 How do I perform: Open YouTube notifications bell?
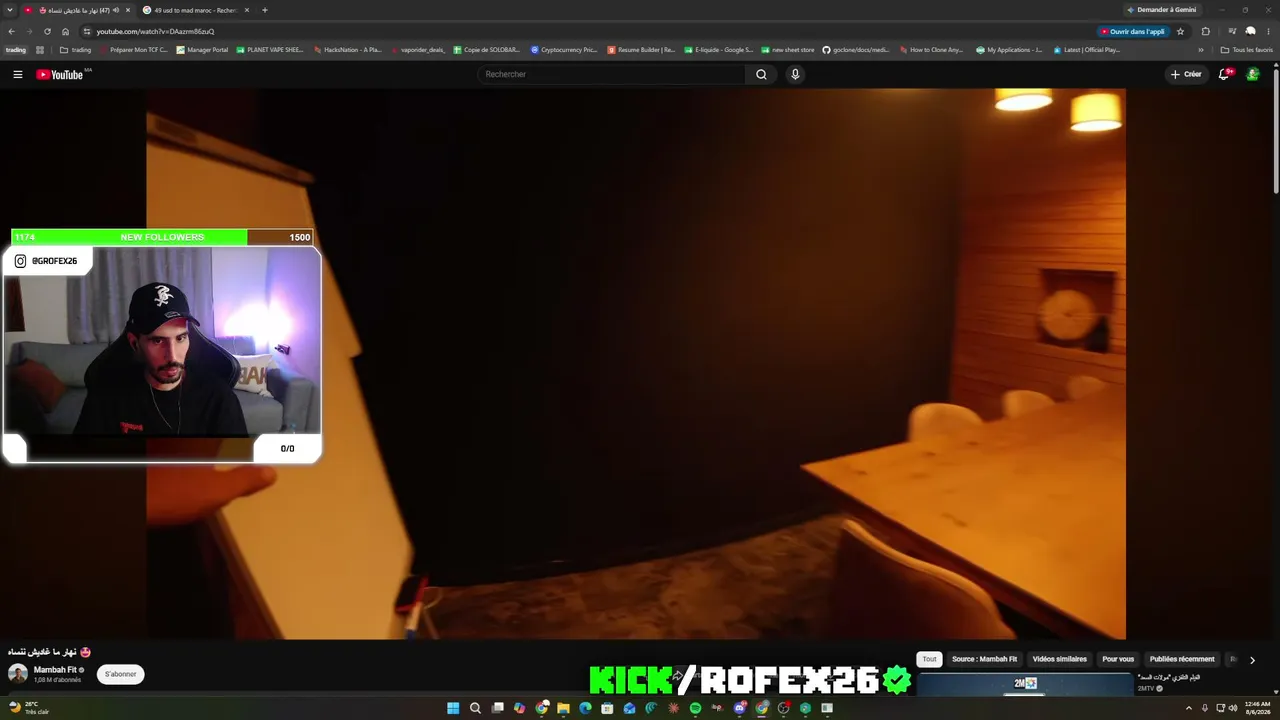[1224, 74]
